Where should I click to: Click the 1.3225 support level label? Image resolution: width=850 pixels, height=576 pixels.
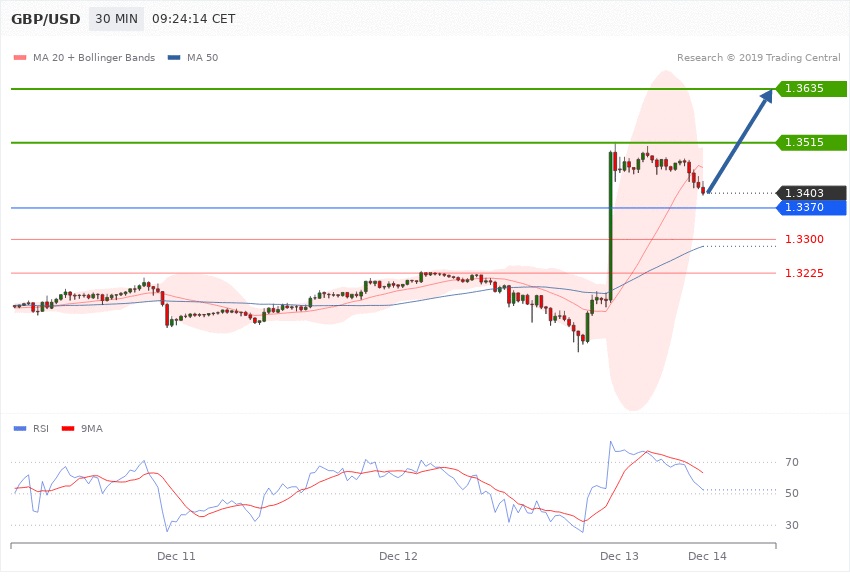pos(804,273)
